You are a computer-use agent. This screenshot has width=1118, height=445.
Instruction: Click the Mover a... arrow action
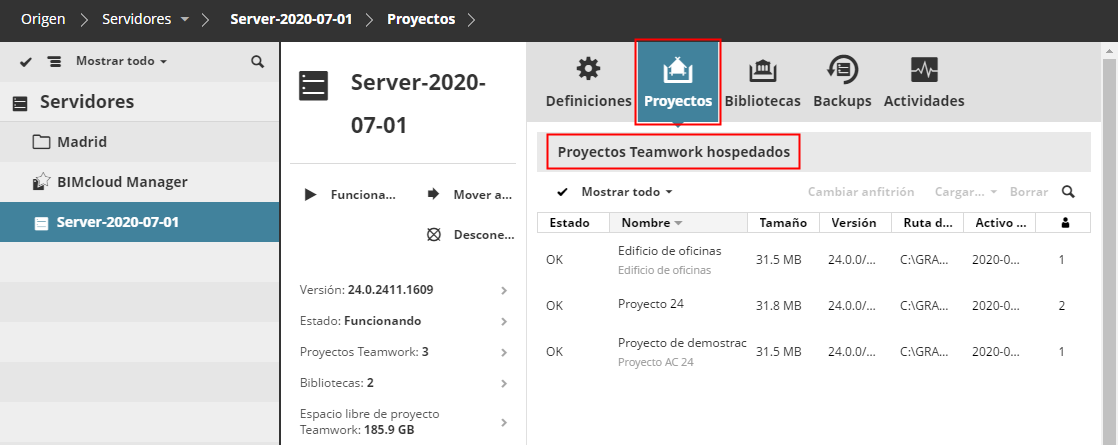tap(470, 195)
